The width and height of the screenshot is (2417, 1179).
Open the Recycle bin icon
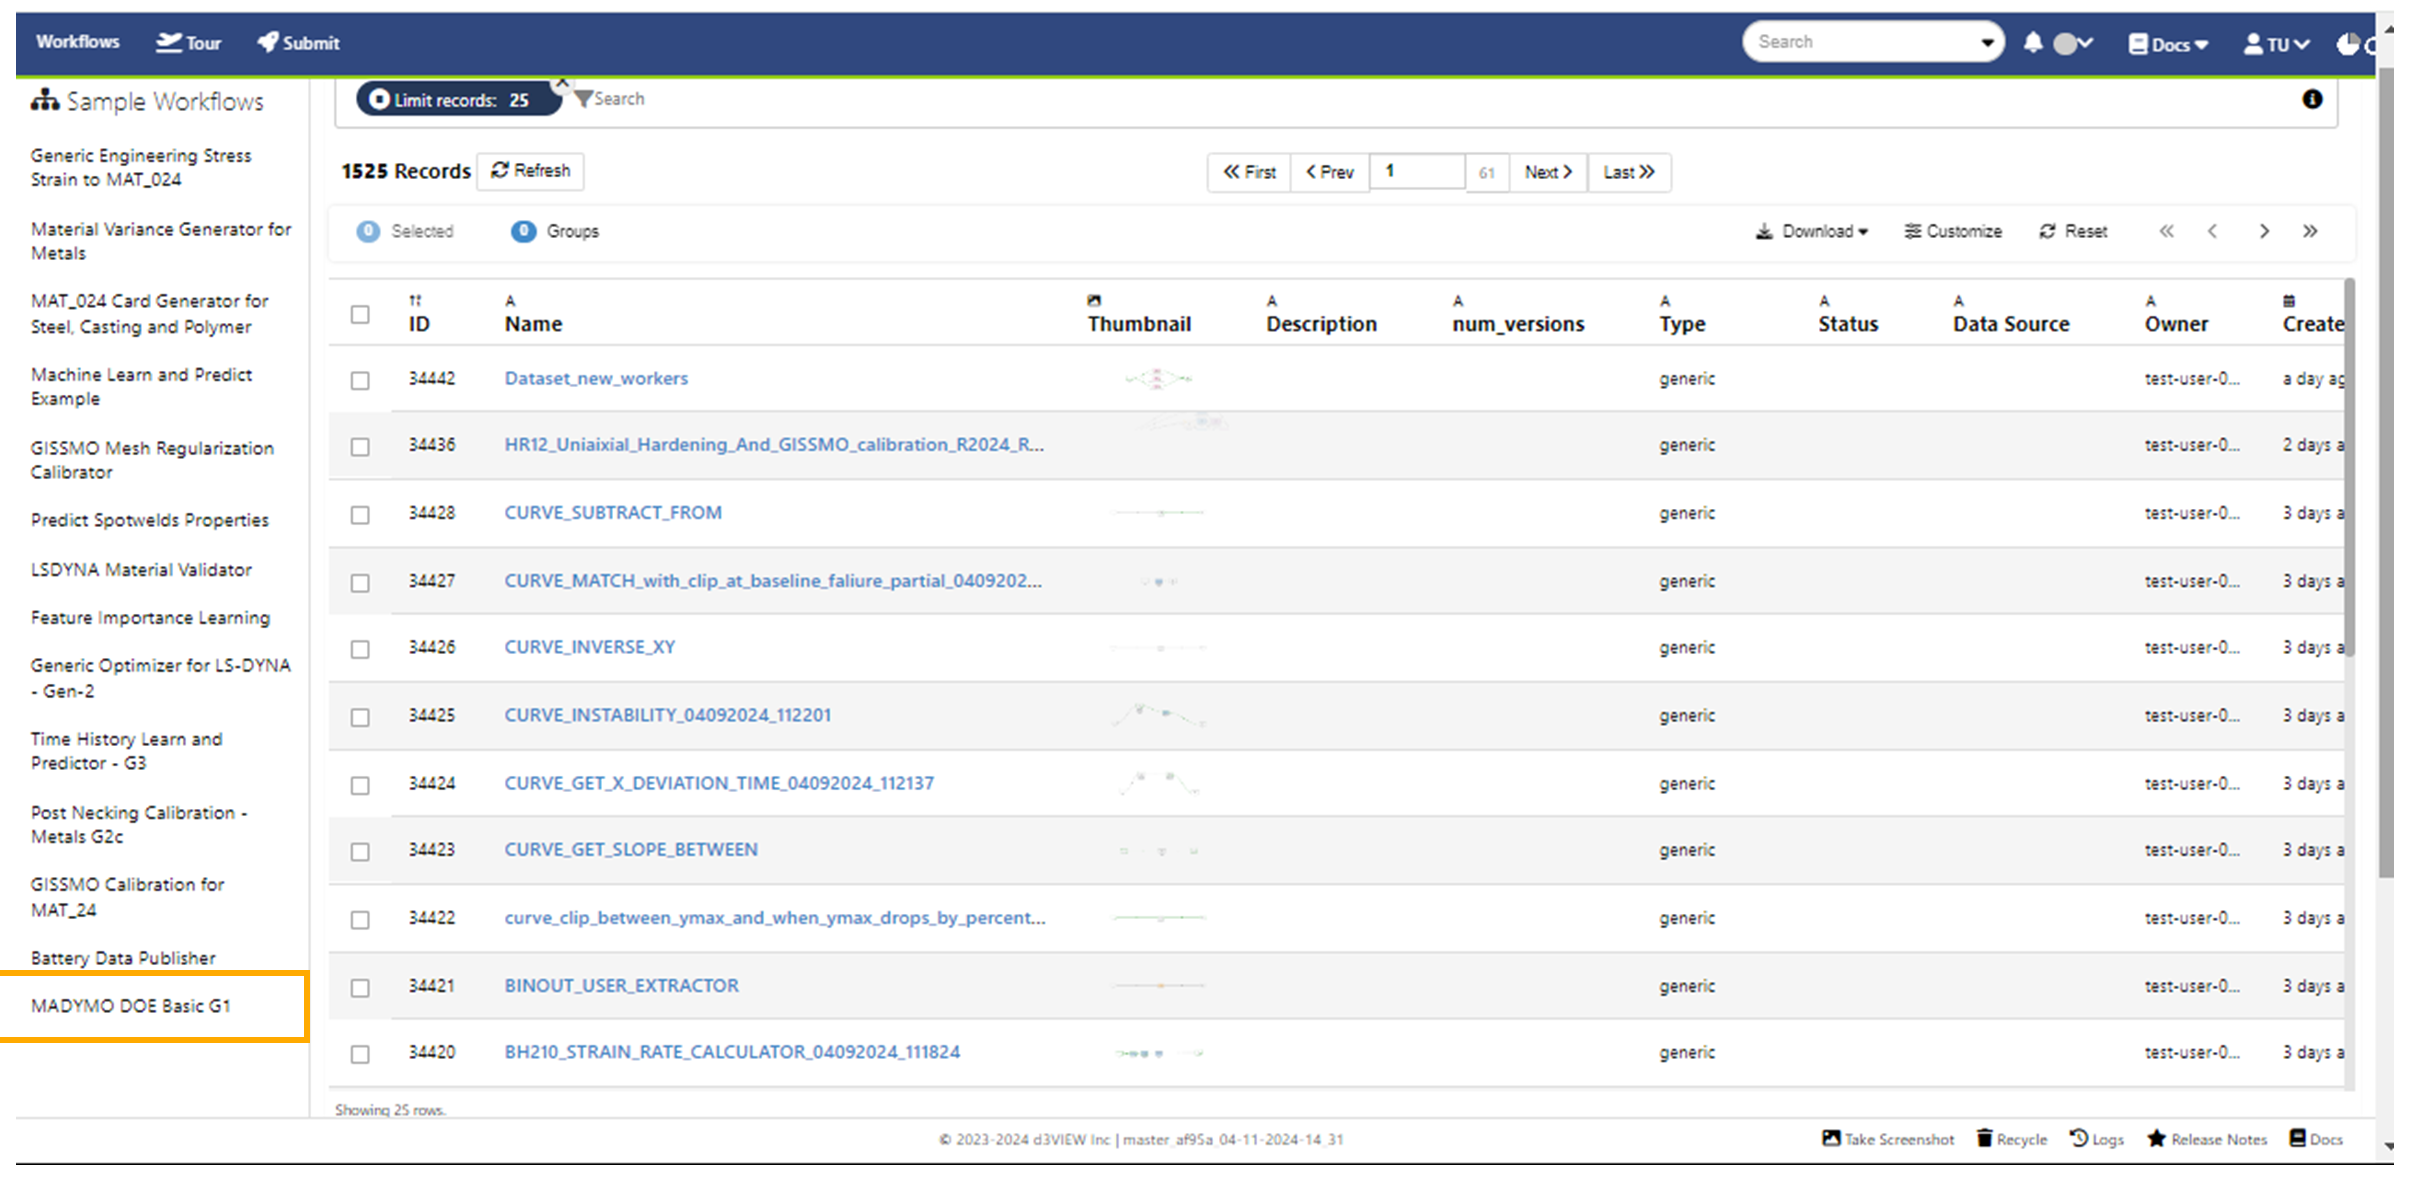tap(1984, 1139)
